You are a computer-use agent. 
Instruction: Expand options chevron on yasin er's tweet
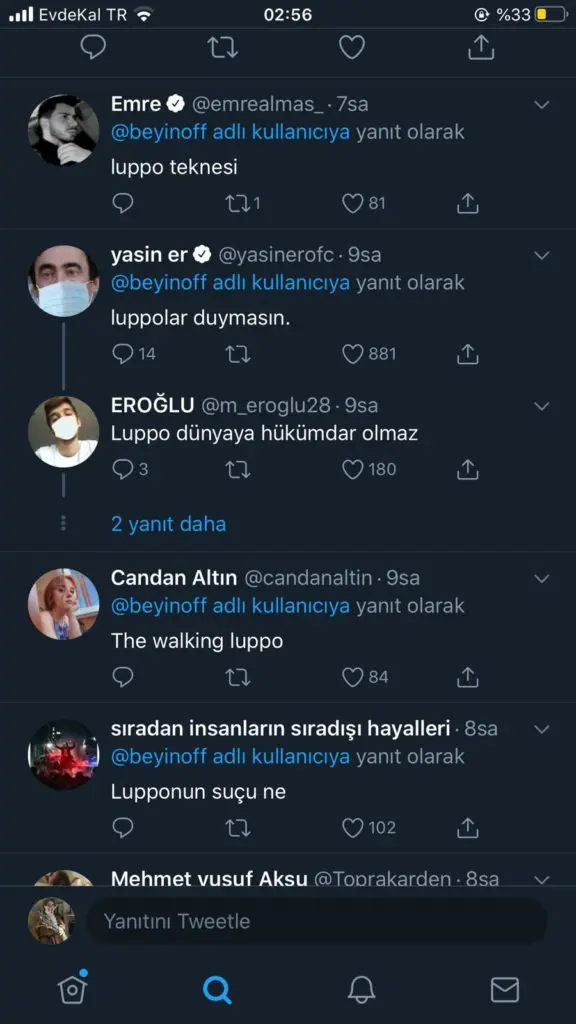click(542, 255)
